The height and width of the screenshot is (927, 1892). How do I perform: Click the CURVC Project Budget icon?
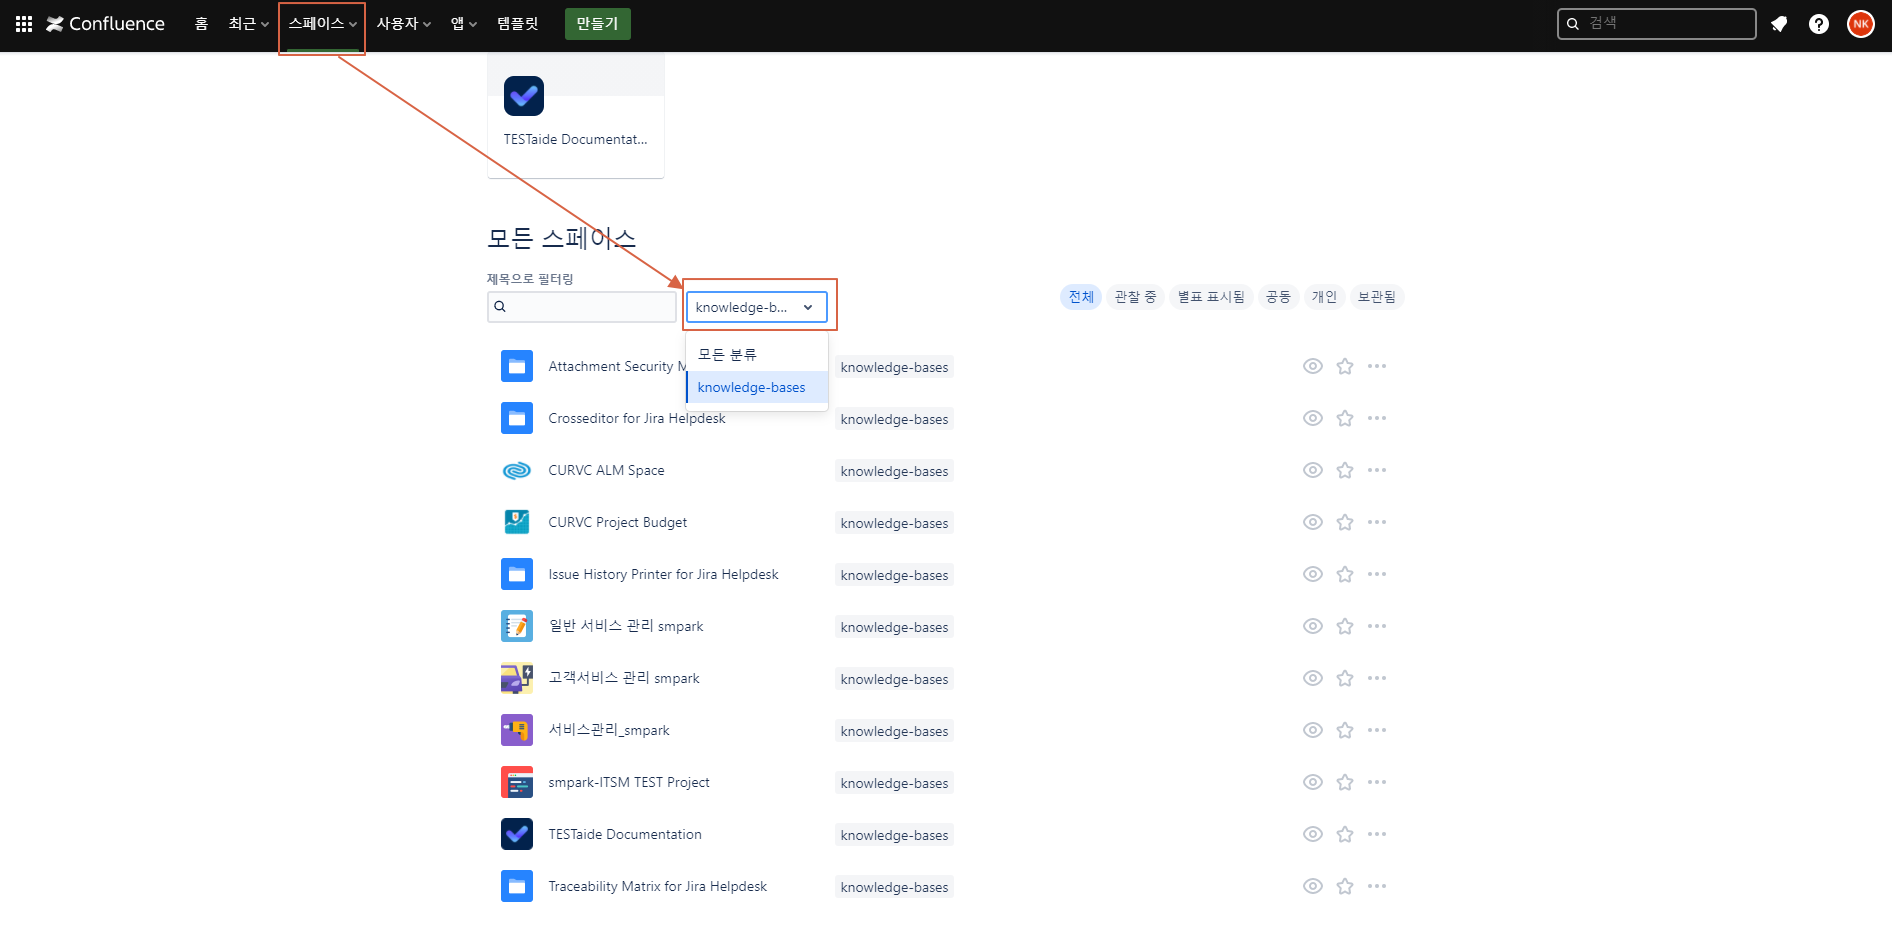[x=517, y=522]
